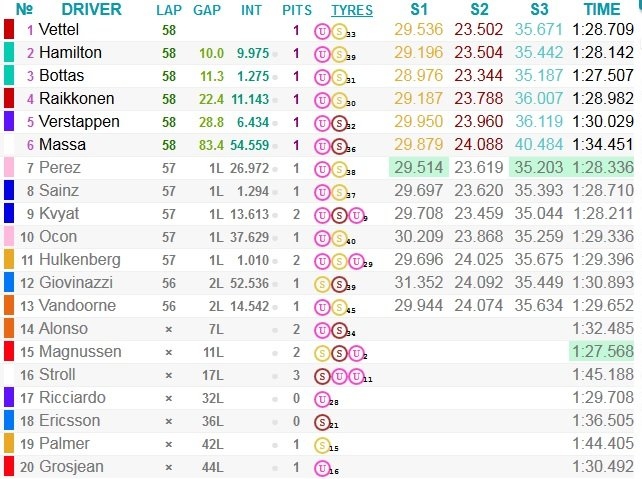
Task: Click Ericsson's supersoft tyre icon
Action: click(x=322, y=422)
